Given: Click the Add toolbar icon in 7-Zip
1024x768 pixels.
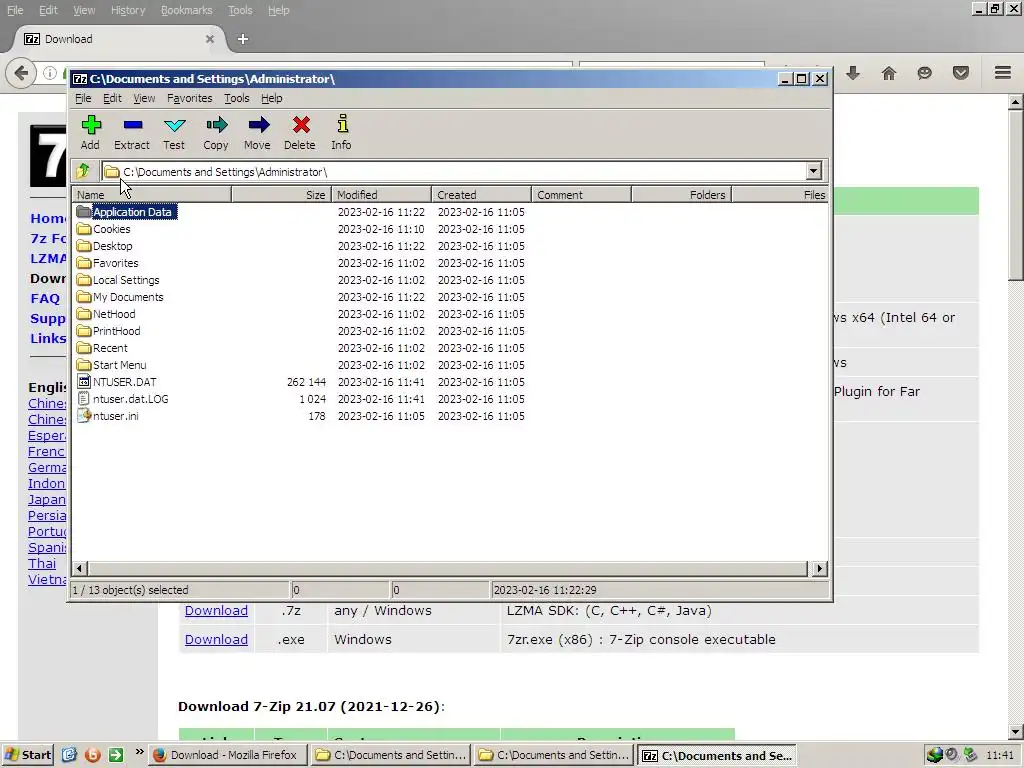Looking at the screenshot, I should (90, 133).
